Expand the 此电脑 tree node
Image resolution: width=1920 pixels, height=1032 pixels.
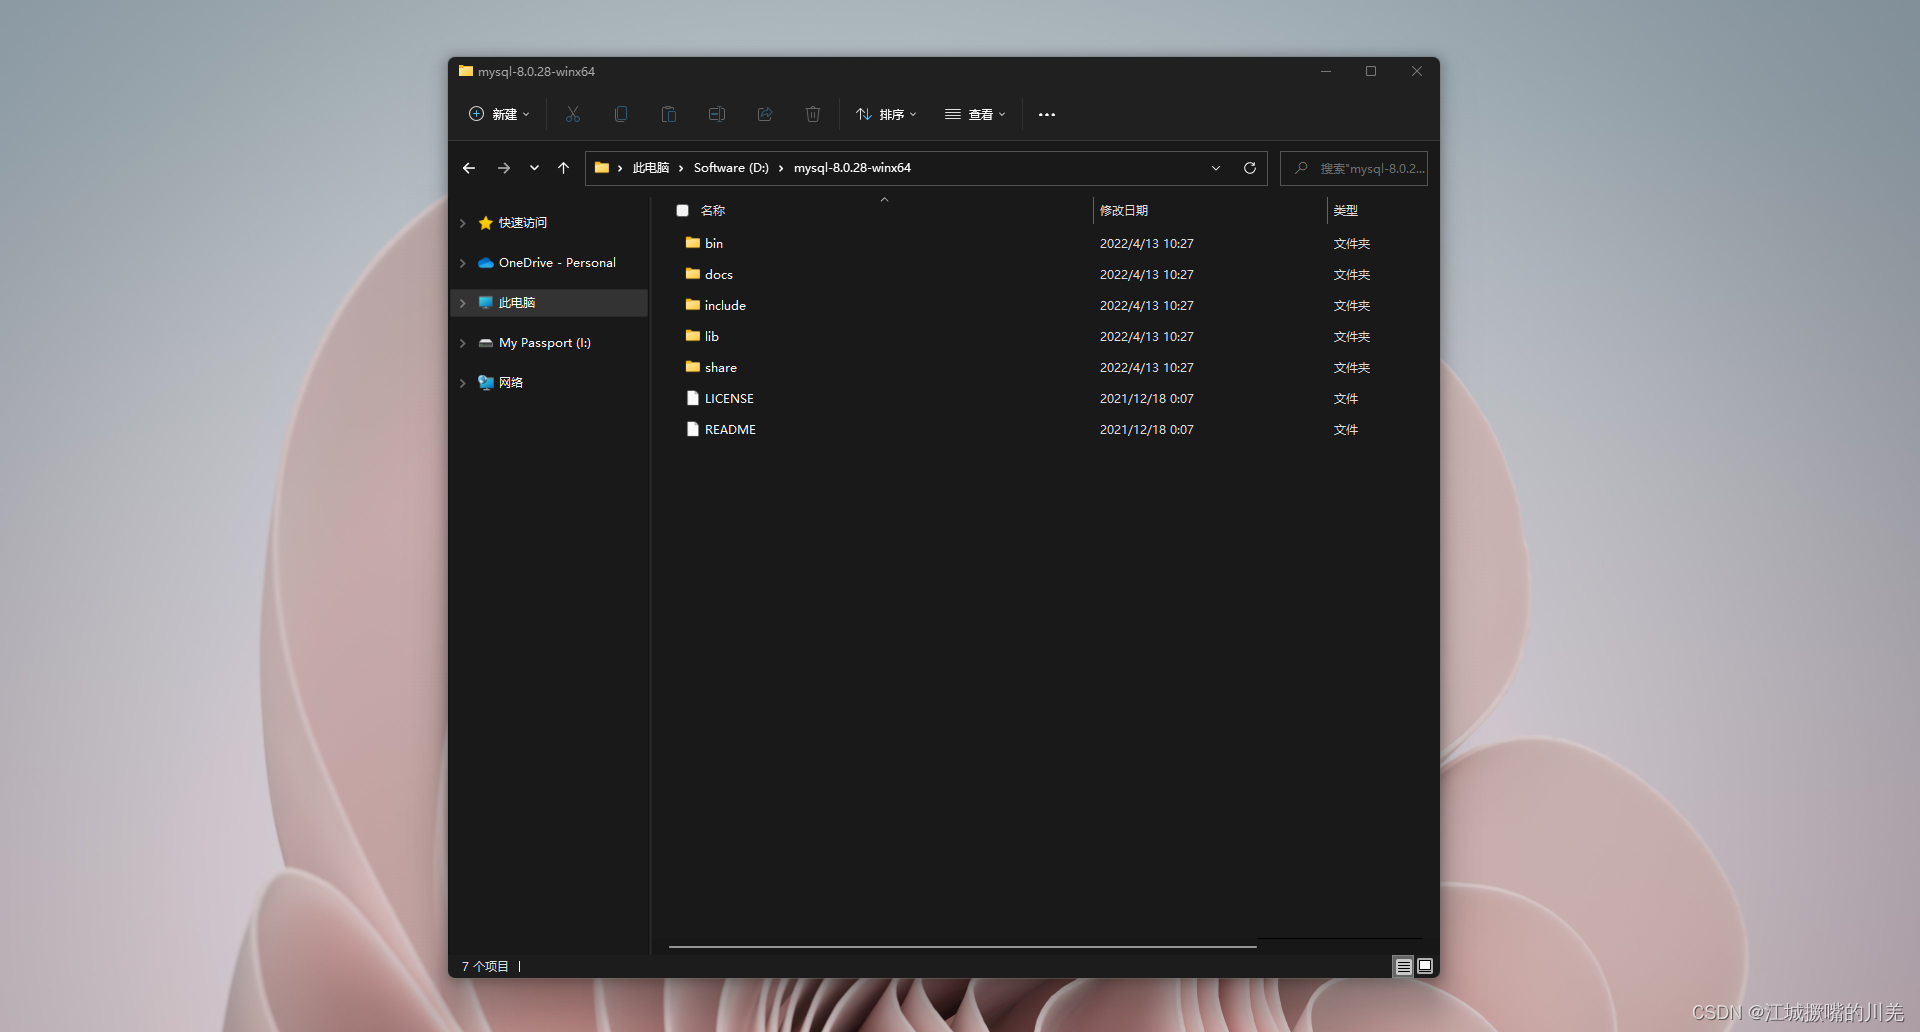(463, 303)
